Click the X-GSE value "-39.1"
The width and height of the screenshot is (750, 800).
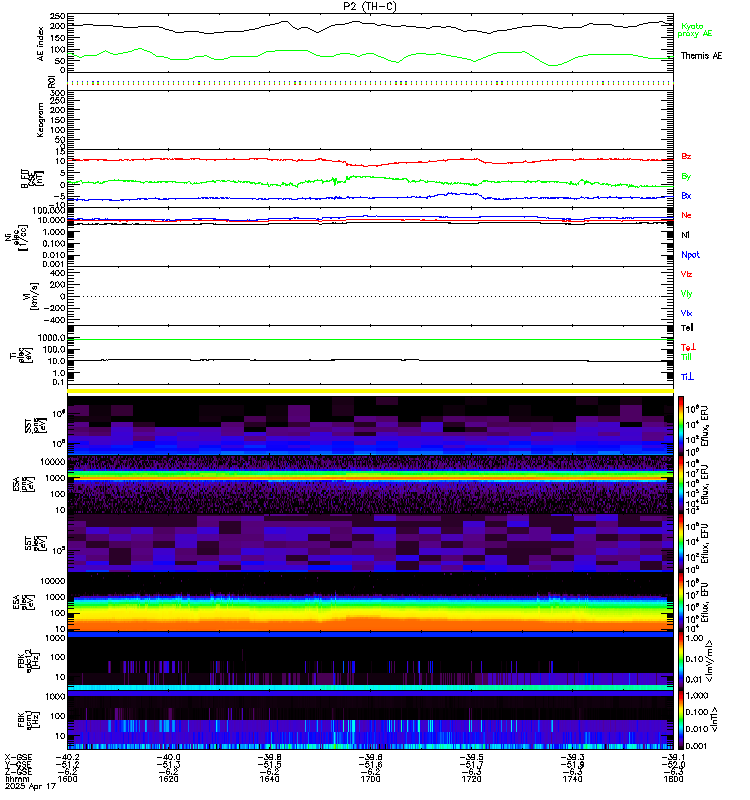pos(673,757)
